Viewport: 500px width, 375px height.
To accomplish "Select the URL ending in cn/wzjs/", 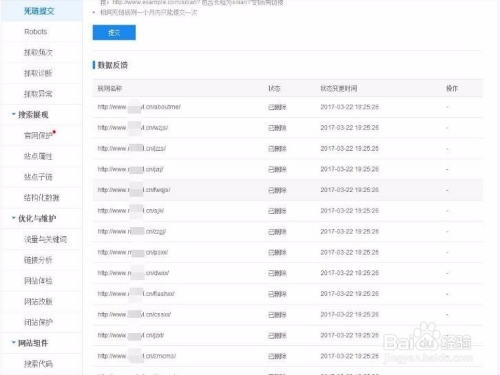I will [133, 128].
